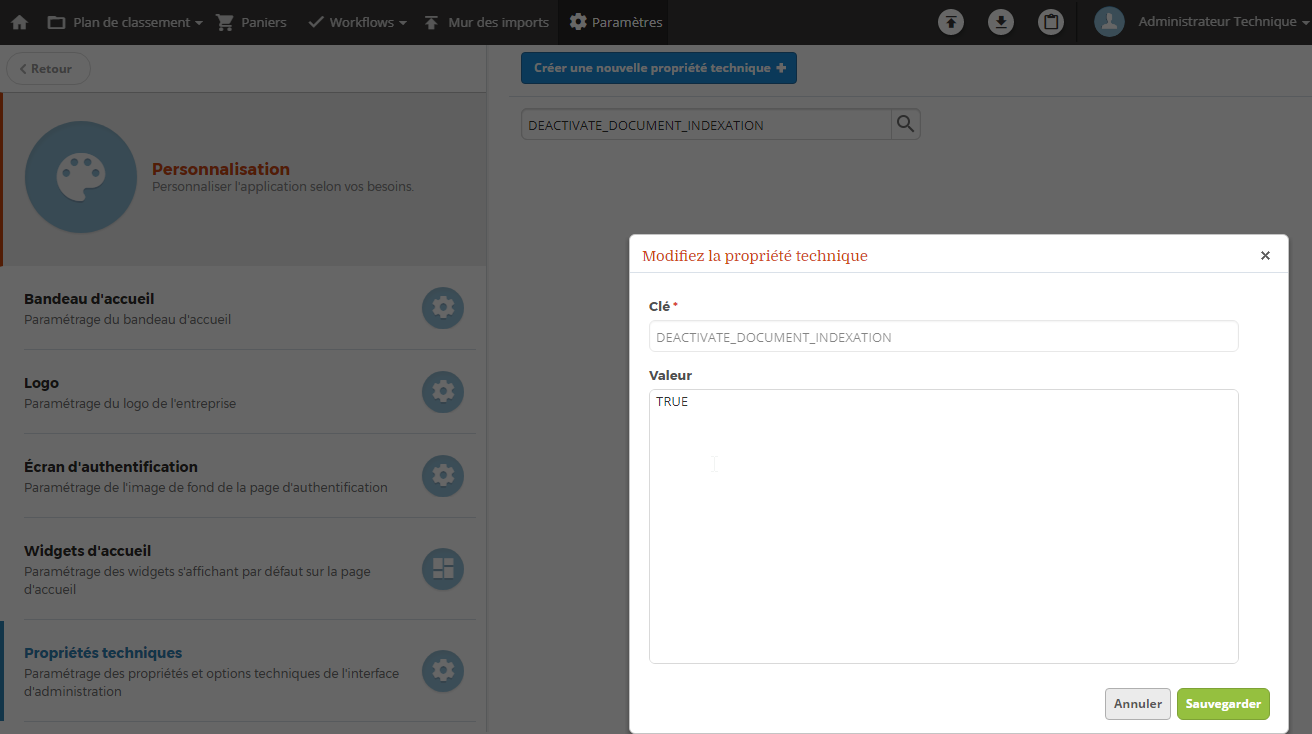Open the upload icon in header
The image size is (1312, 734).
coord(951,22)
